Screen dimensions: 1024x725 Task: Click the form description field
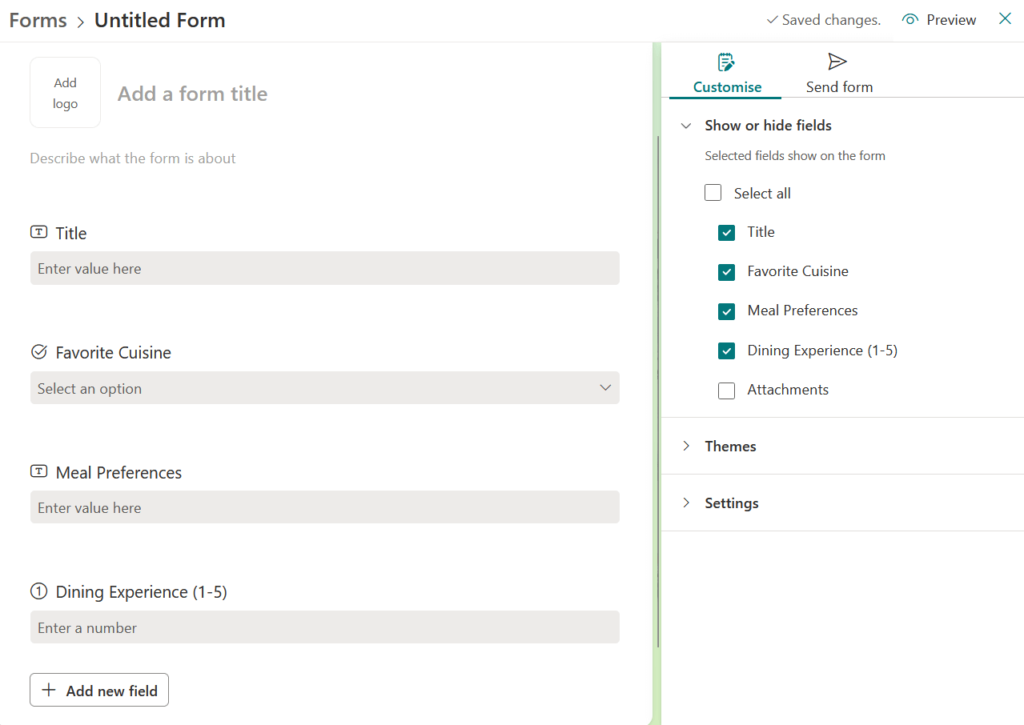[x=133, y=158]
